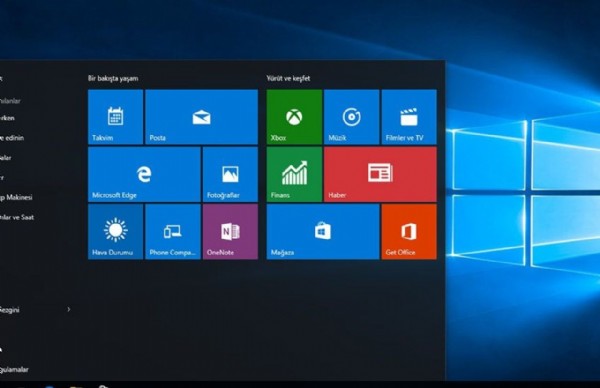
Task: Open the Finans finance tile
Action: point(294,174)
